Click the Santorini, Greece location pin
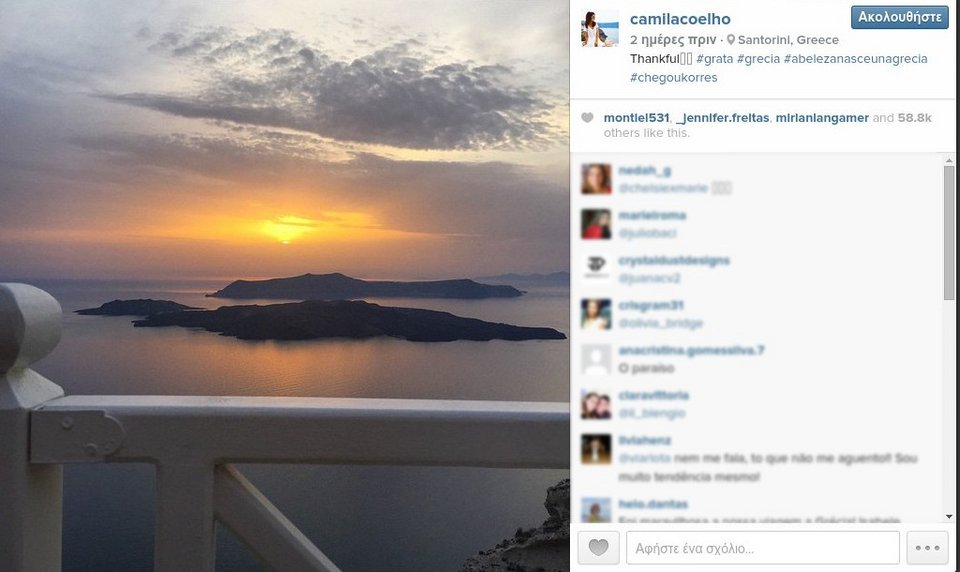This screenshot has height=572, width=960. point(730,40)
